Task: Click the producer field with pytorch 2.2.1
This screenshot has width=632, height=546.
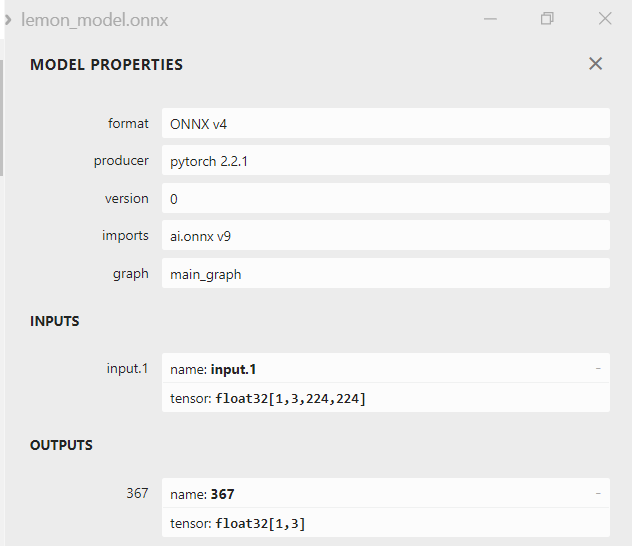Action: click(x=385, y=161)
